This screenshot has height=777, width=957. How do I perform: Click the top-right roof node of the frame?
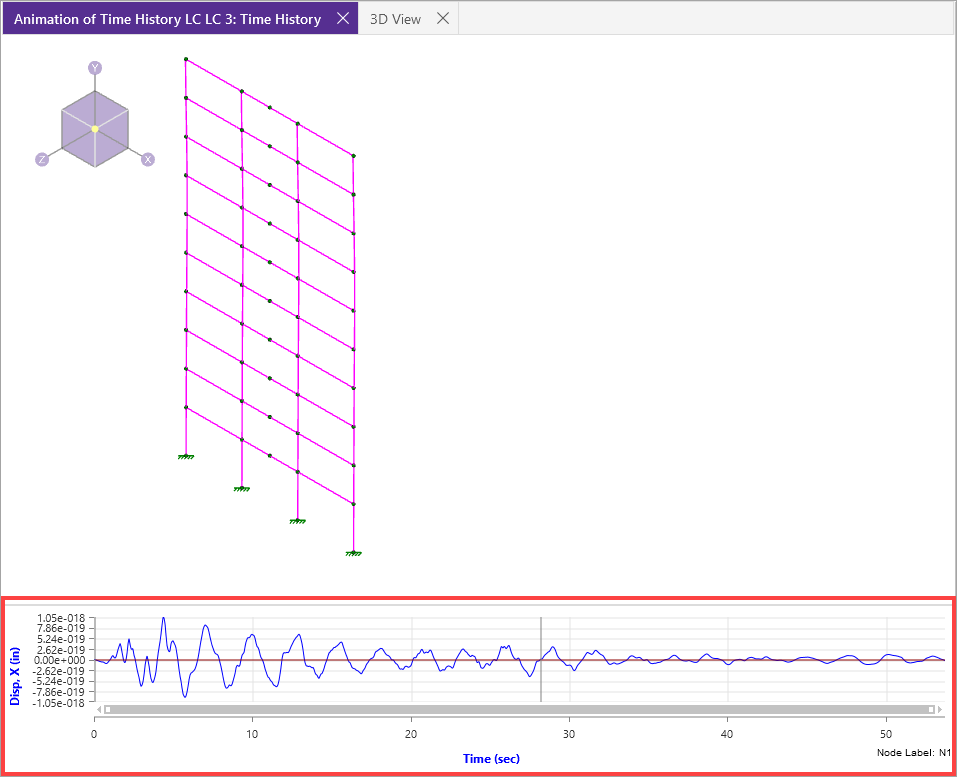(x=353, y=156)
